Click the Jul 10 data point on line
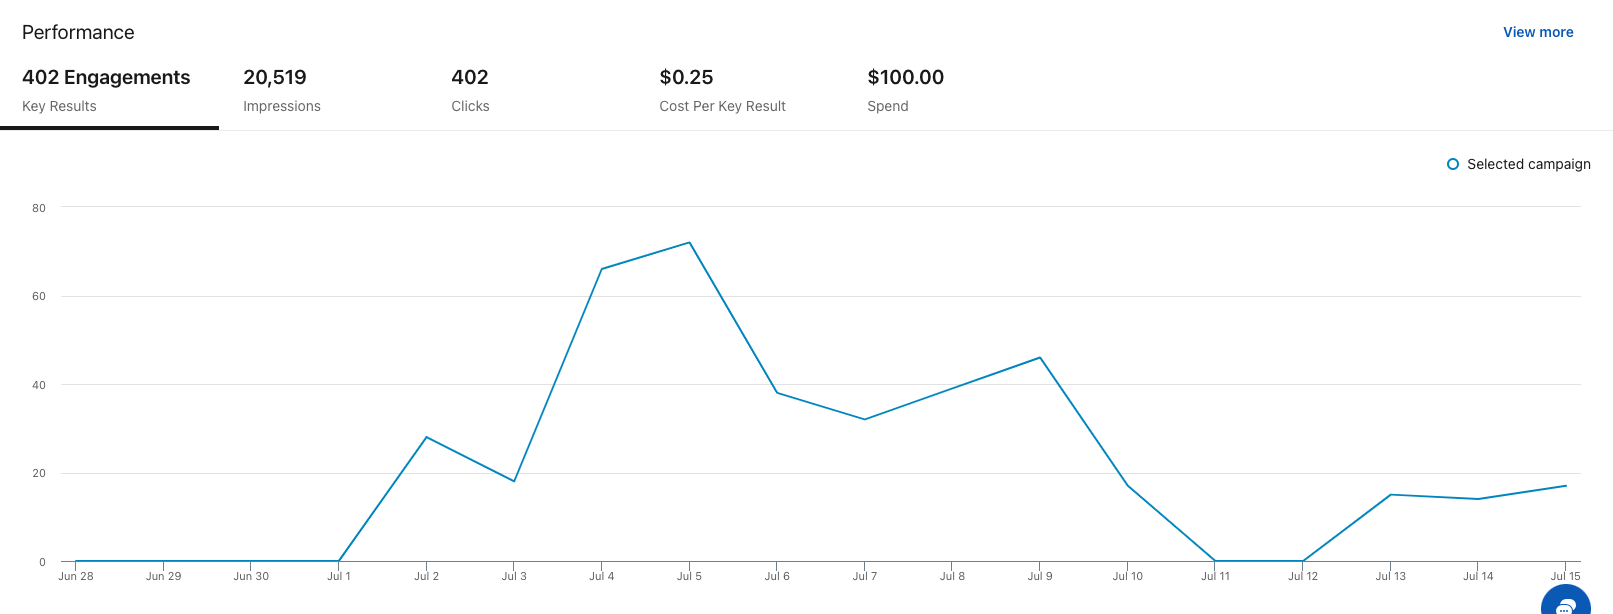 [x=1128, y=486]
